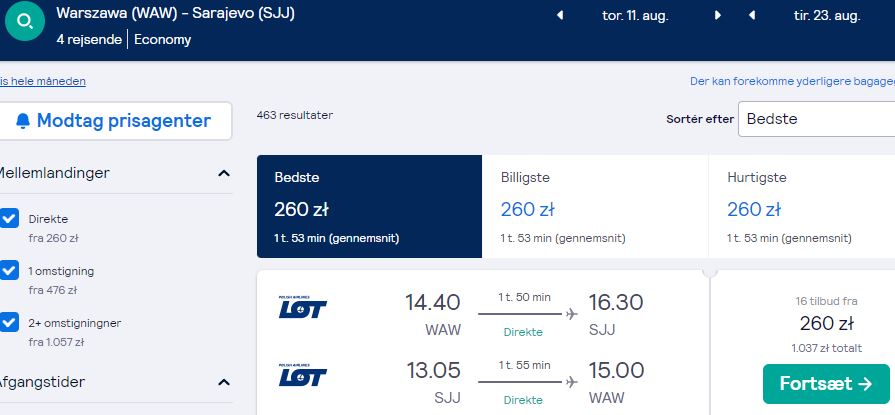Viewport: 895px width, 415px height.
Task: Click the LOT logo on return flight
Action: 303,375
